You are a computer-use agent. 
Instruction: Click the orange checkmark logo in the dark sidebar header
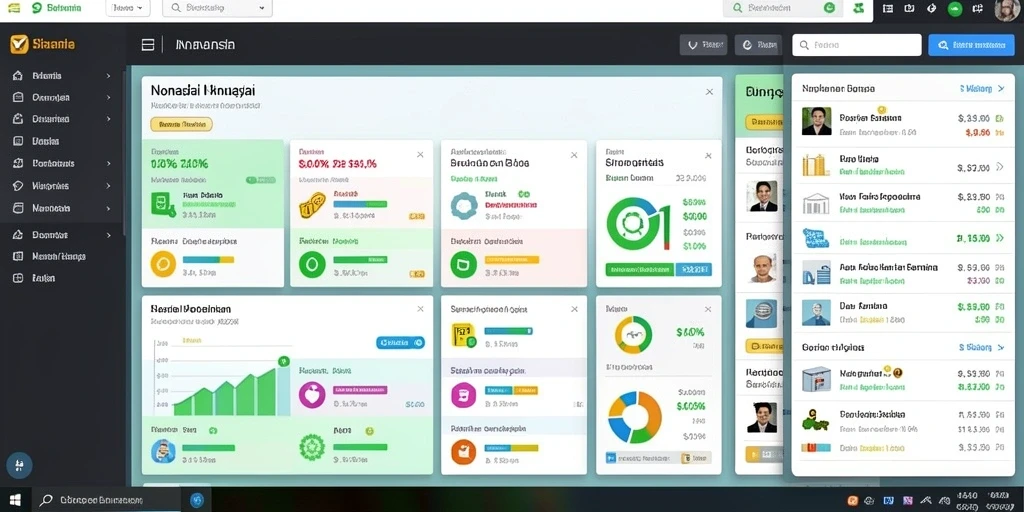tap(19, 44)
